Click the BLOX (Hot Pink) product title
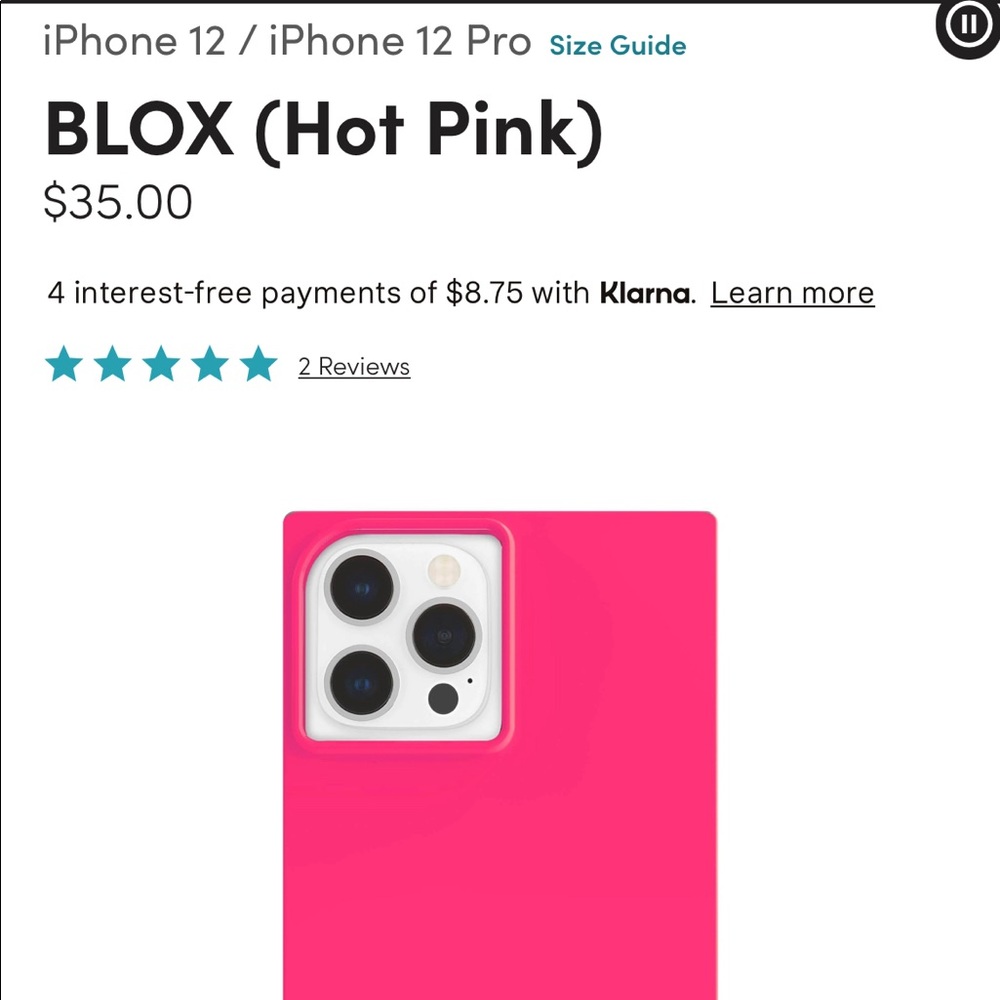Screen dimensions: 1000x1000 [322, 128]
